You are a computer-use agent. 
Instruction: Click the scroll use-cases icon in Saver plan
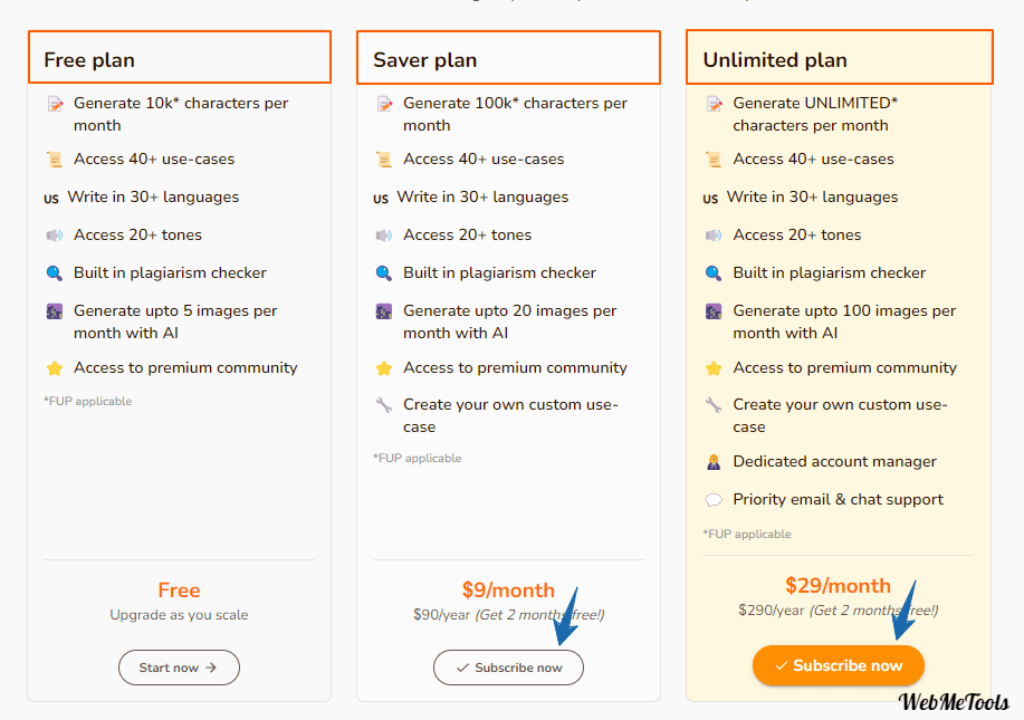point(384,159)
